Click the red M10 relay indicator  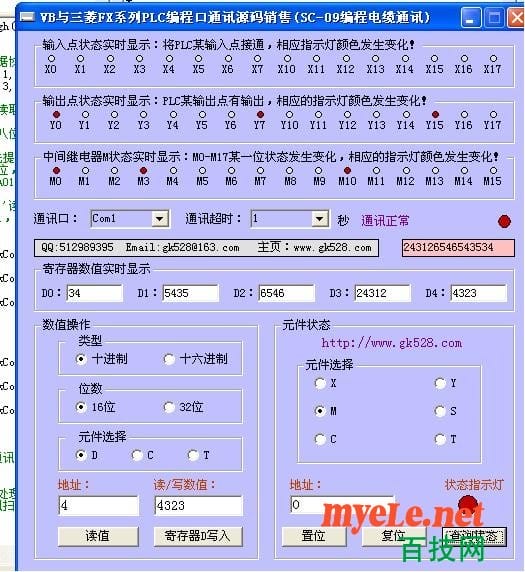click(347, 170)
